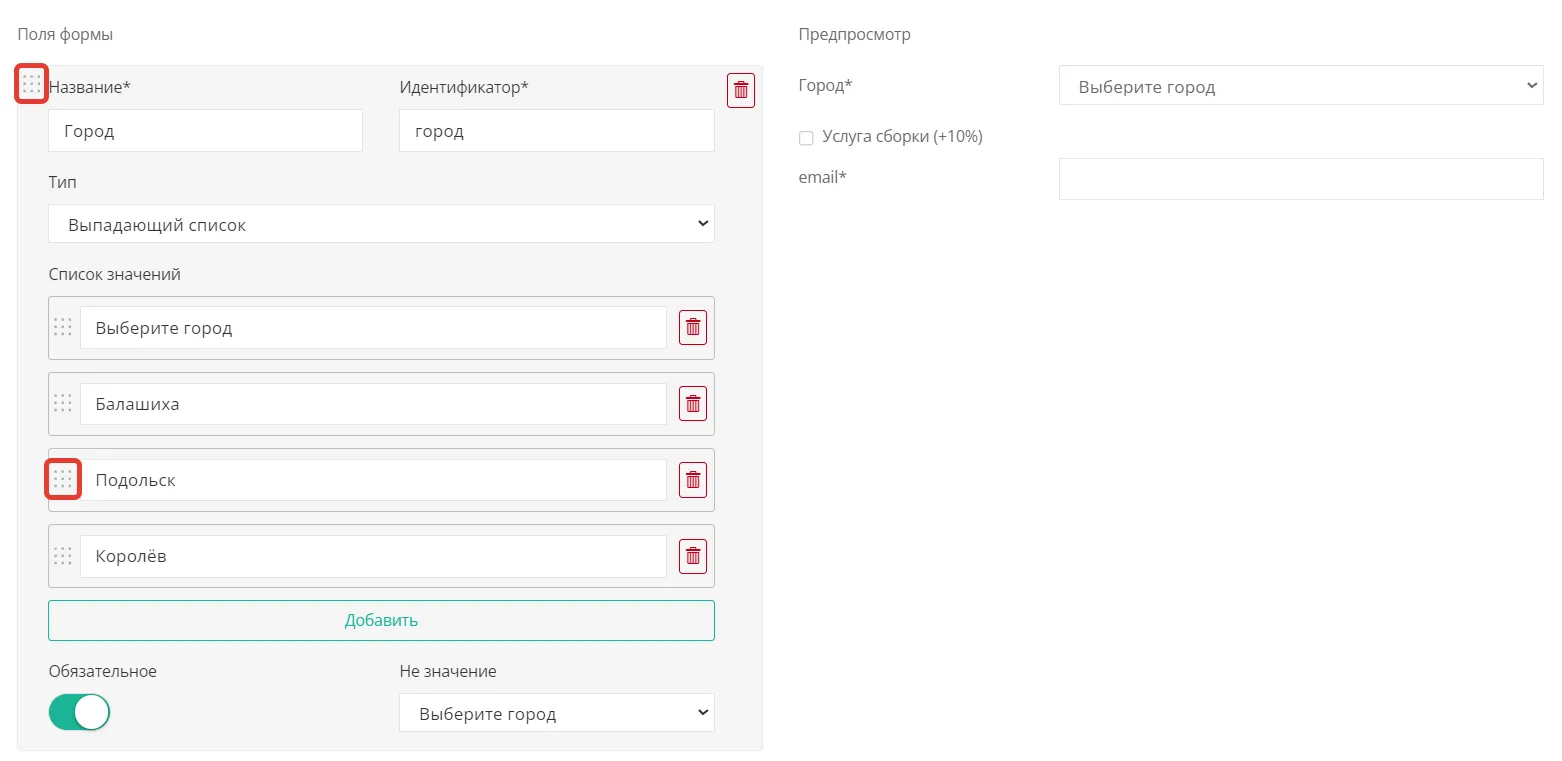
Task: Click the Услуга сборки (+10%) label text
Action: pos(902,137)
